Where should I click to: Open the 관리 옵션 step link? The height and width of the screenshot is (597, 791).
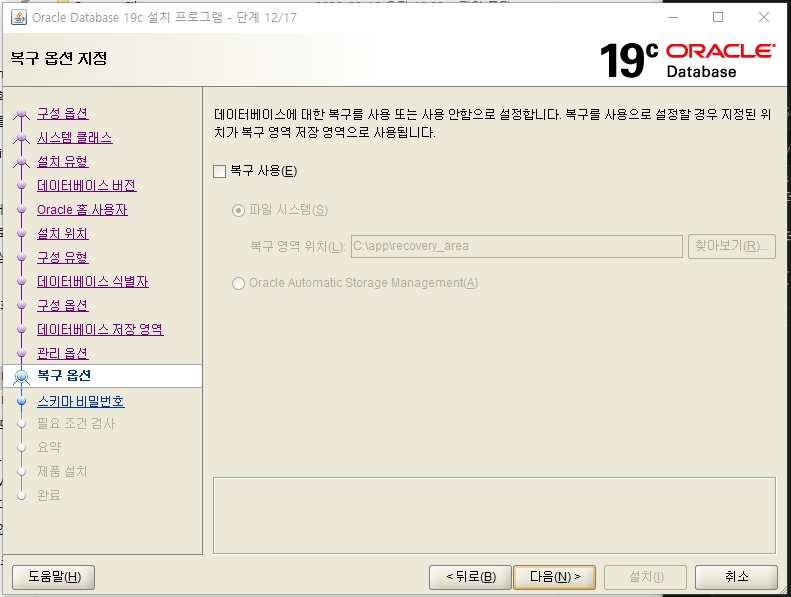click(x=63, y=353)
